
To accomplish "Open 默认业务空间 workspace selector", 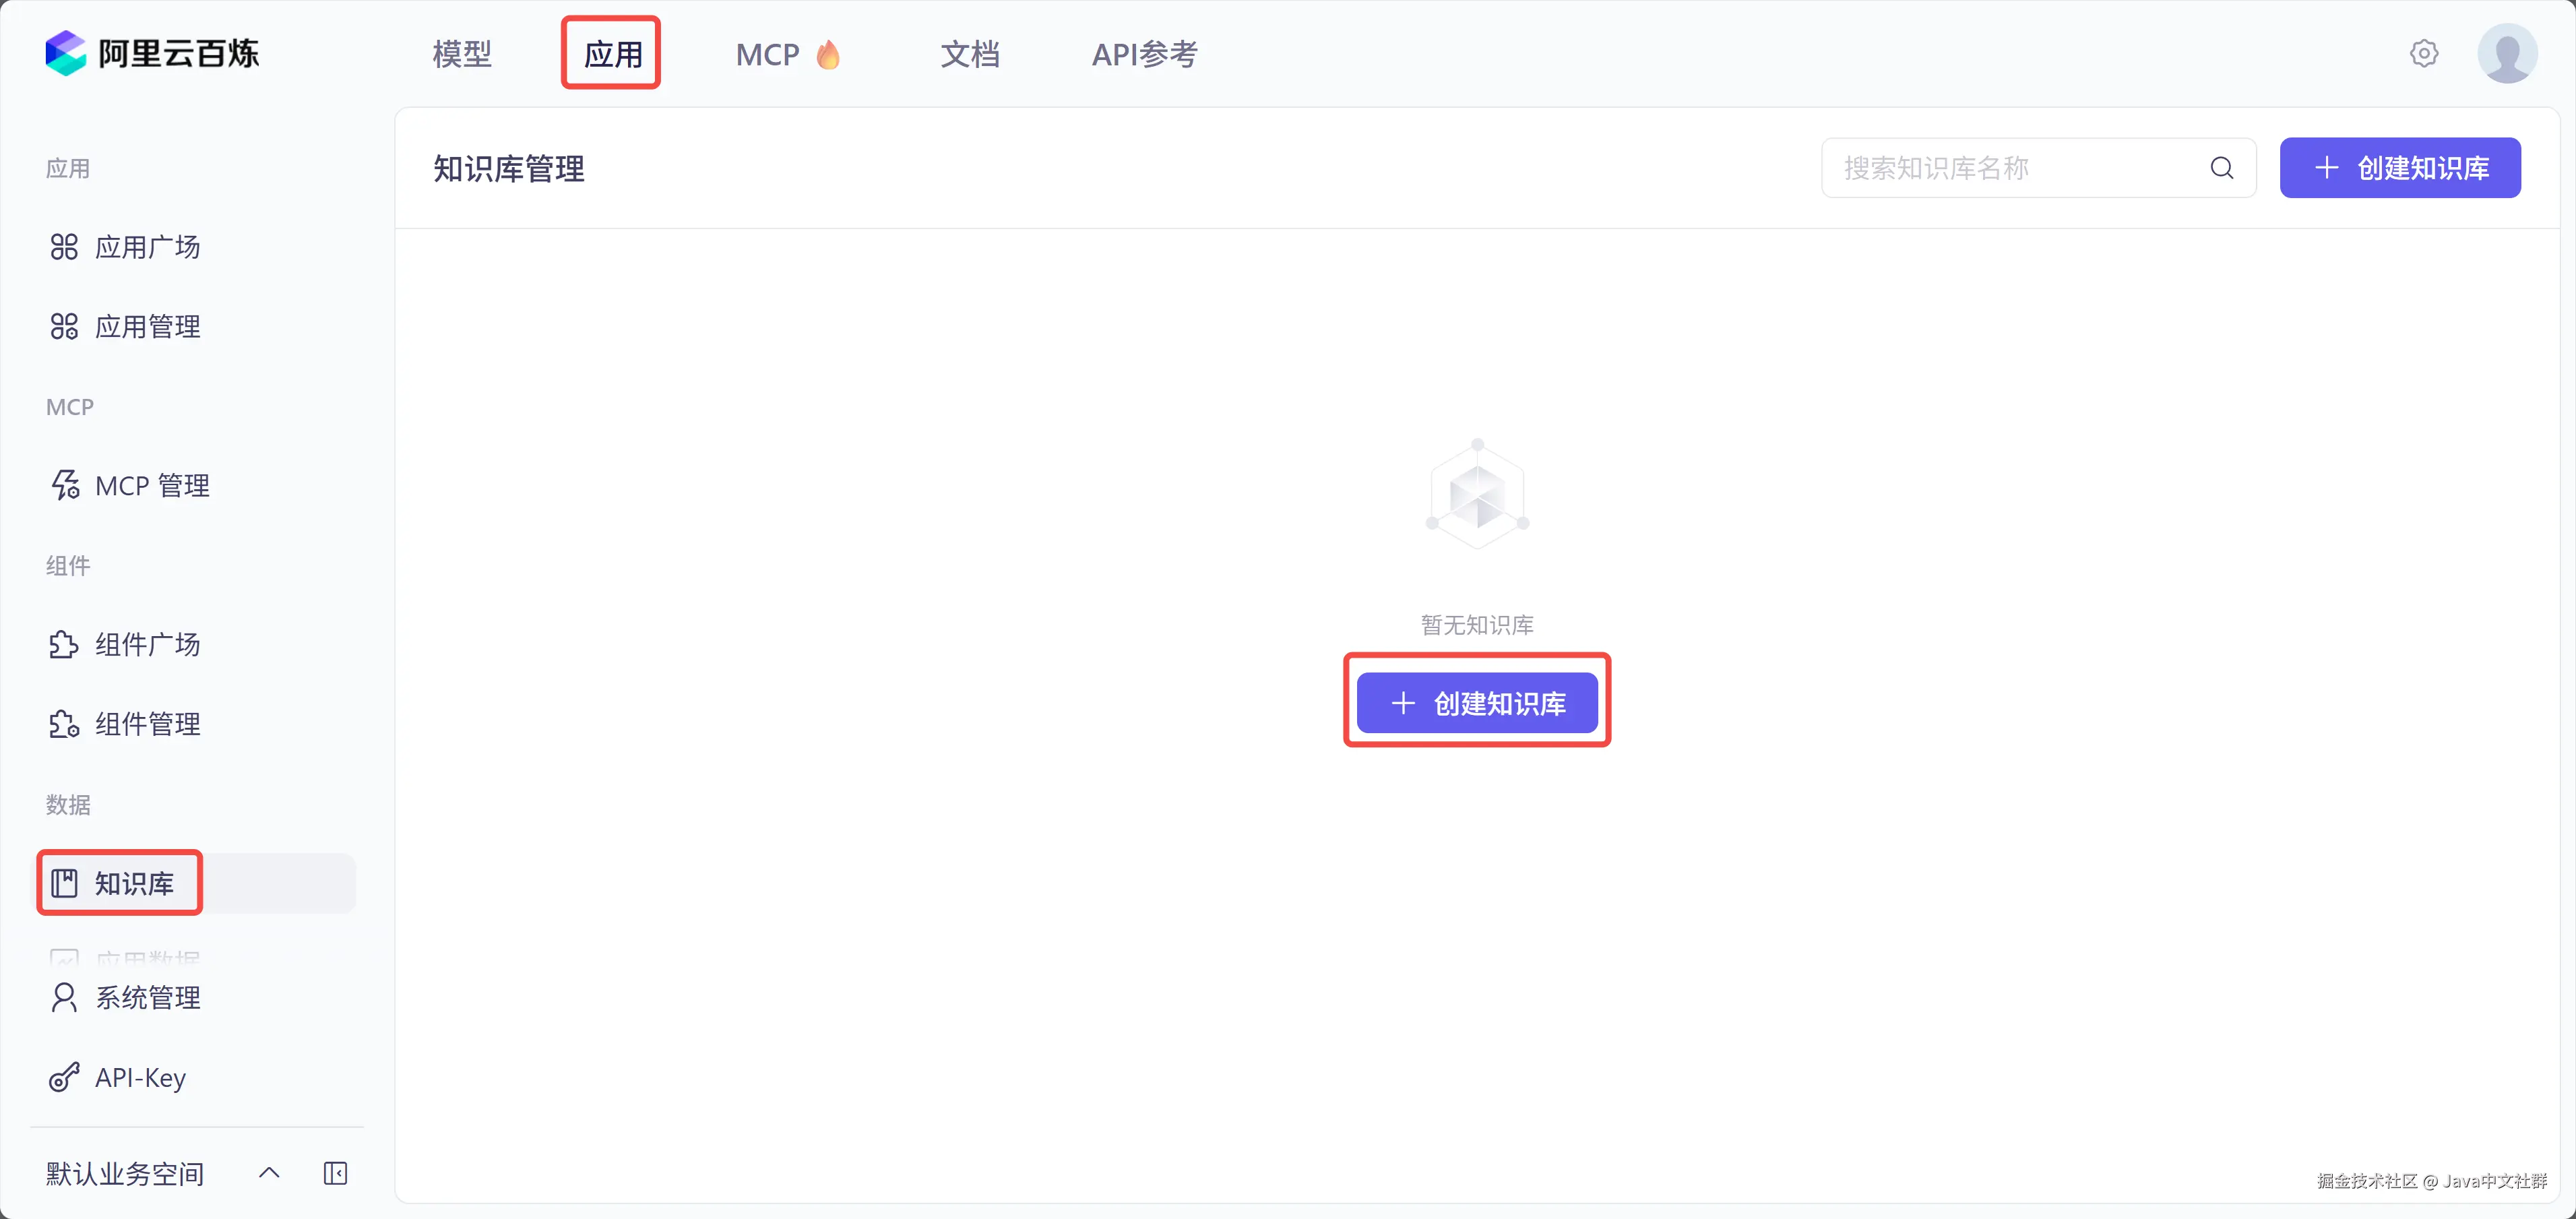I will tap(125, 1173).
